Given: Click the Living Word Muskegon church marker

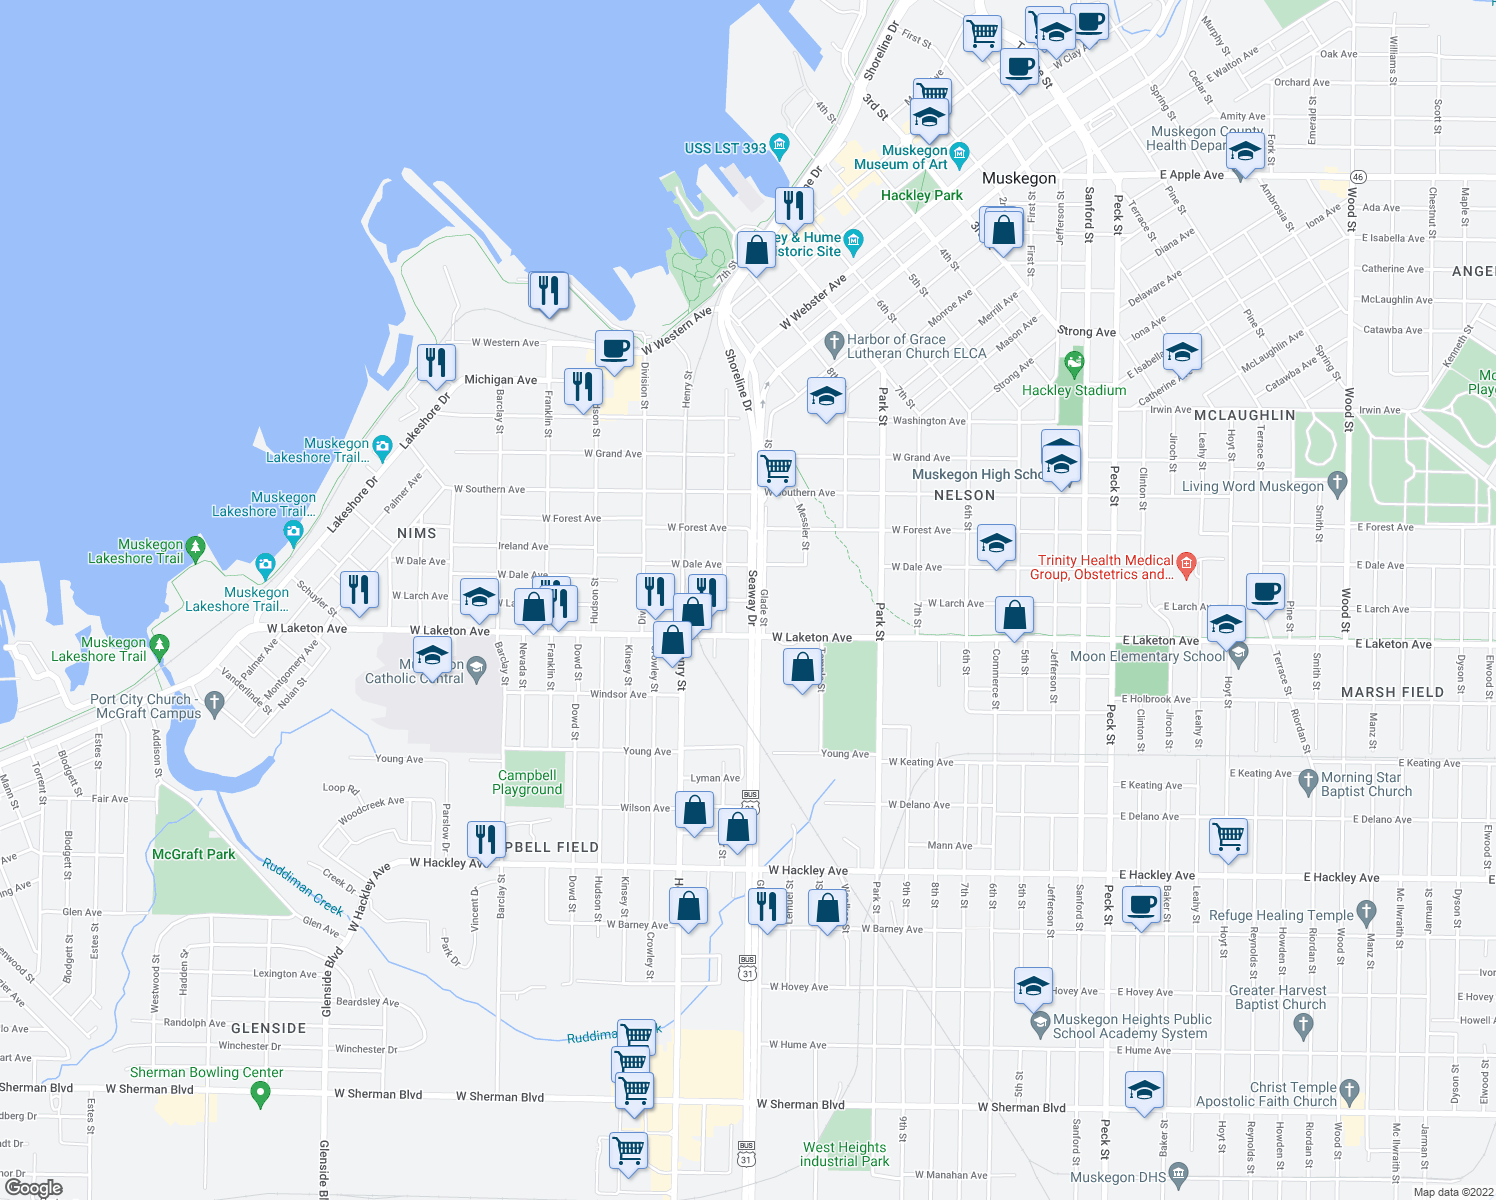Looking at the screenshot, I should [x=1337, y=484].
